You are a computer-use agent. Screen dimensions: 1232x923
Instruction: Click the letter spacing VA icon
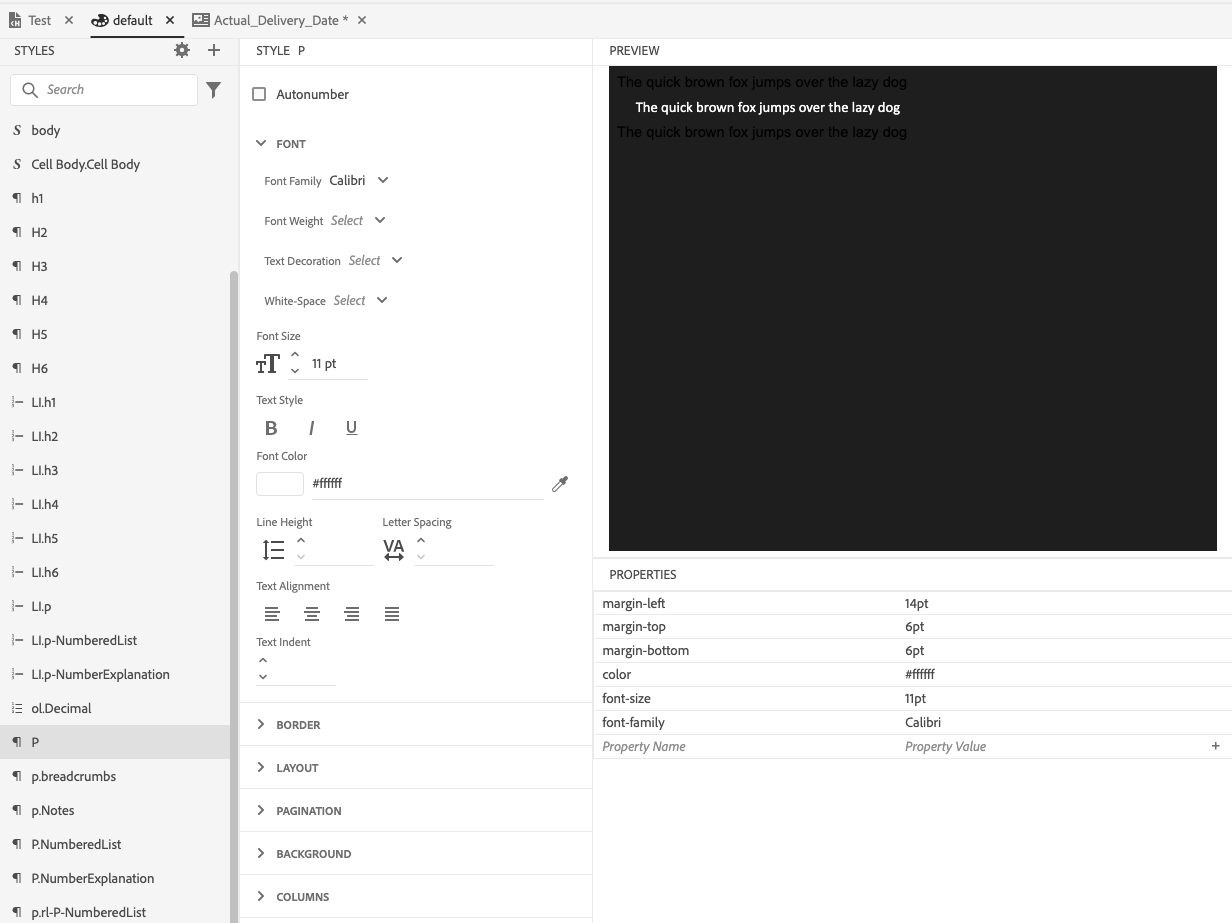[392, 549]
